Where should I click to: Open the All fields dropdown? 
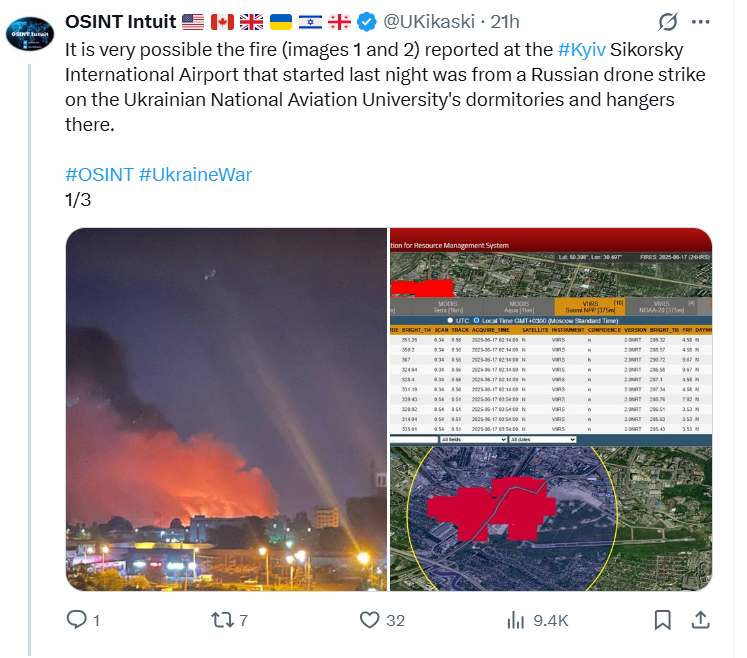point(472,439)
